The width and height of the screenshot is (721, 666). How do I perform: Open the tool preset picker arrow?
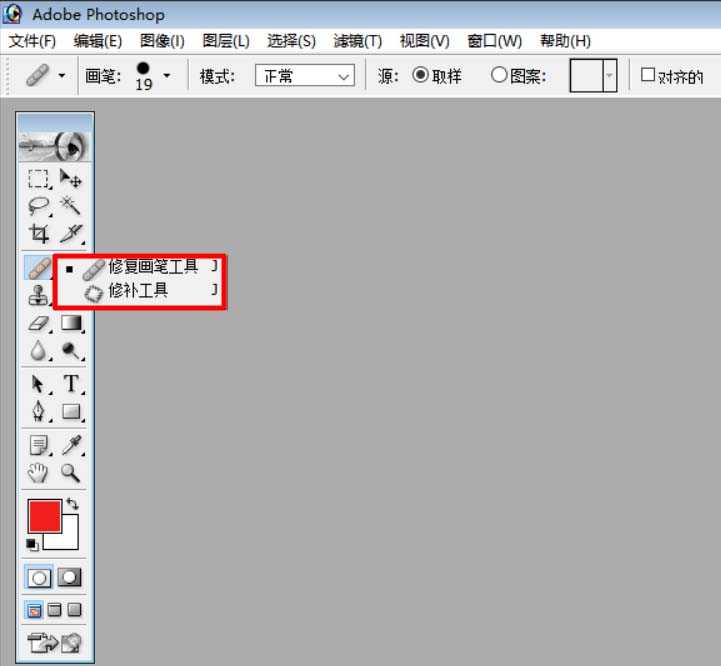pyautogui.click(x=62, y=75)
